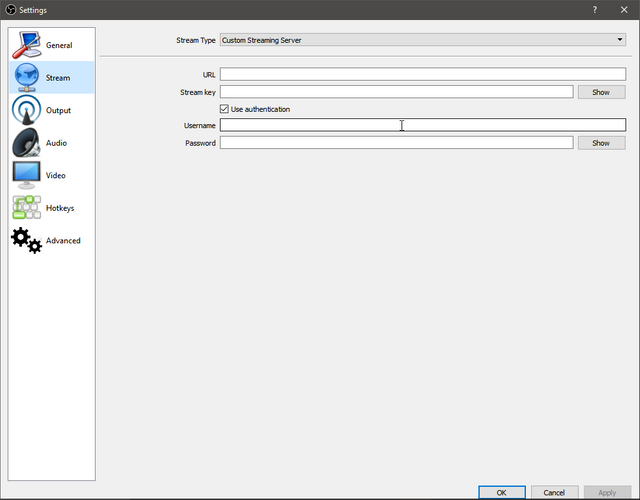Click the question mark help button
640x500 pixels.
(595, 10)
